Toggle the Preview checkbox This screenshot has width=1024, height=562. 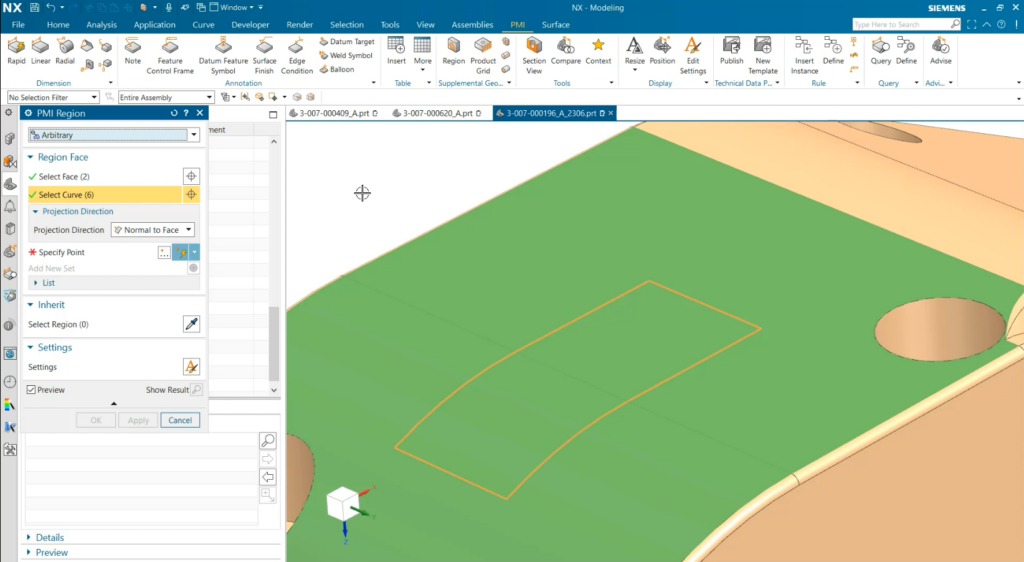pos(32,390)
